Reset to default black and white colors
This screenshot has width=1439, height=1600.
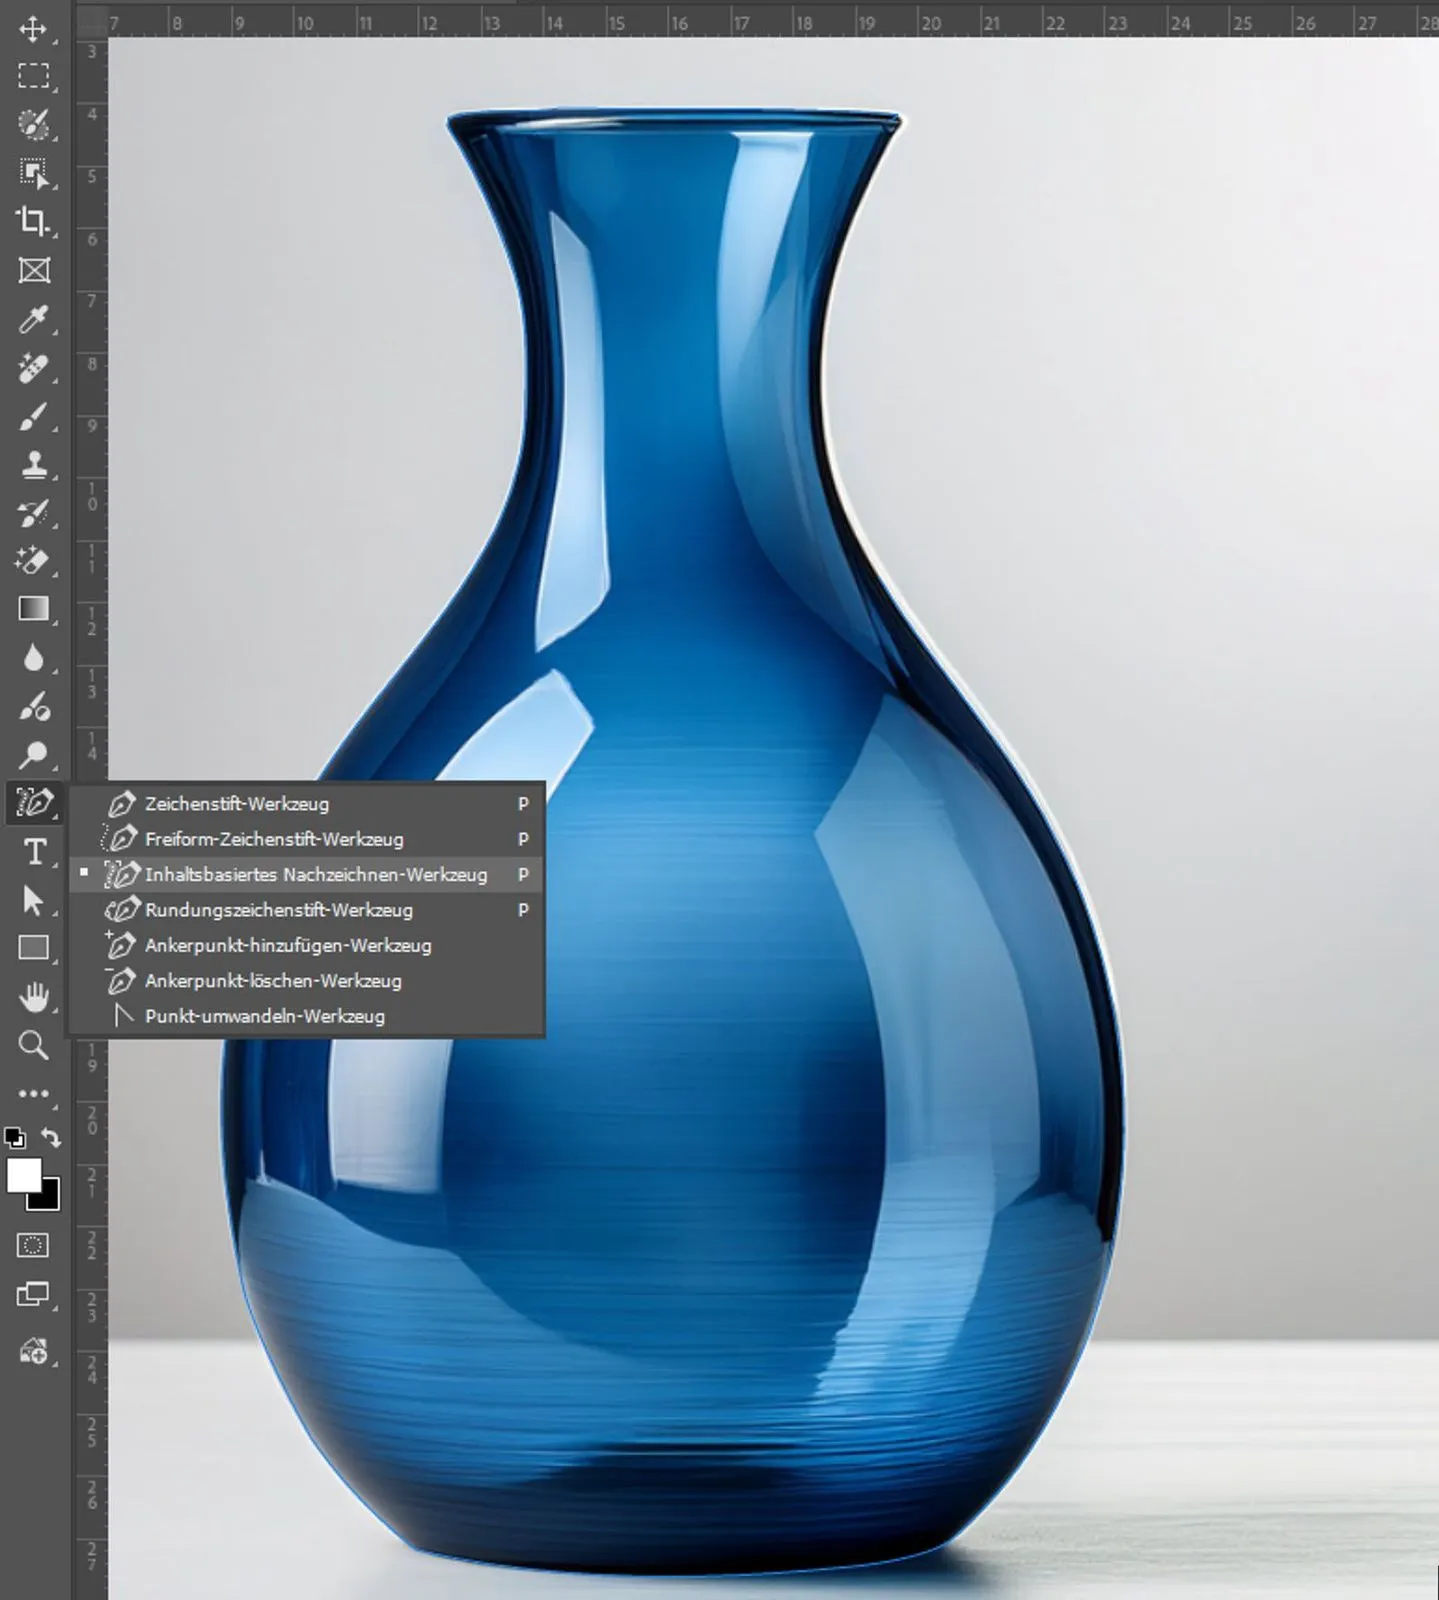point(15,1138)
